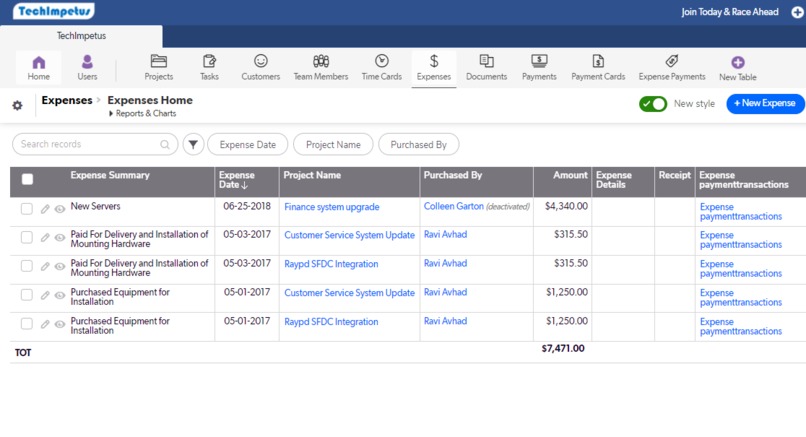Viewport: 806px width, 437px height.
Task: Click the New Servers summary text
Action: (95, 206)
